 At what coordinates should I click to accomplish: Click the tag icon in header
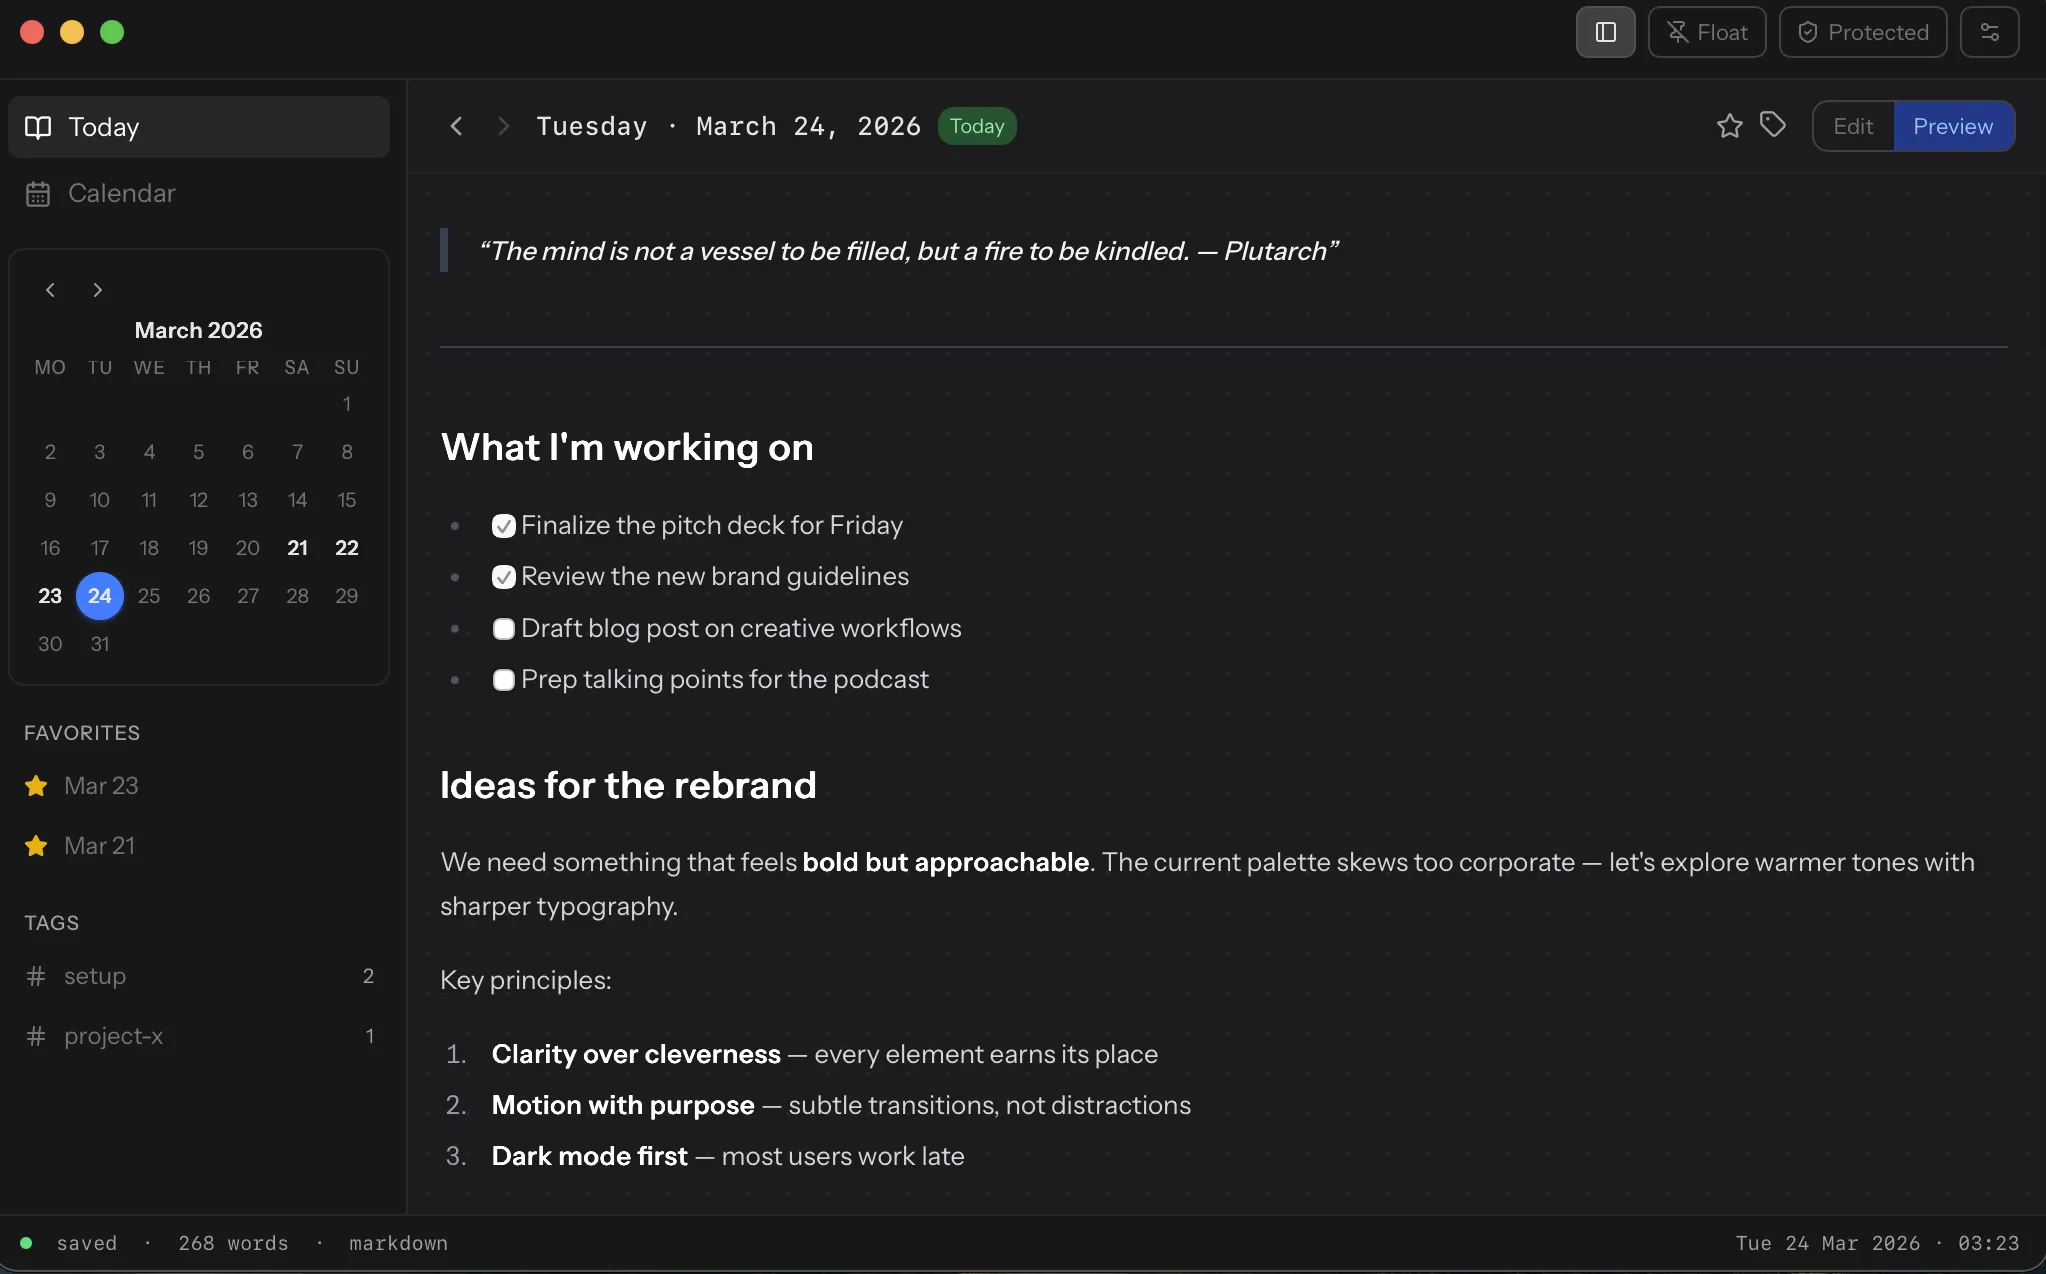[x=1773, y=125]
